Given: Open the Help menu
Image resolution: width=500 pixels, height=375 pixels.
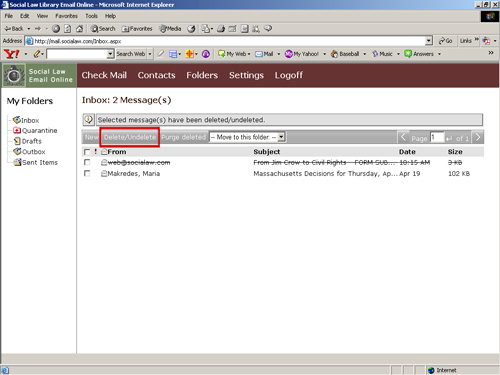Looking at the screenshot, I should 110,16.
